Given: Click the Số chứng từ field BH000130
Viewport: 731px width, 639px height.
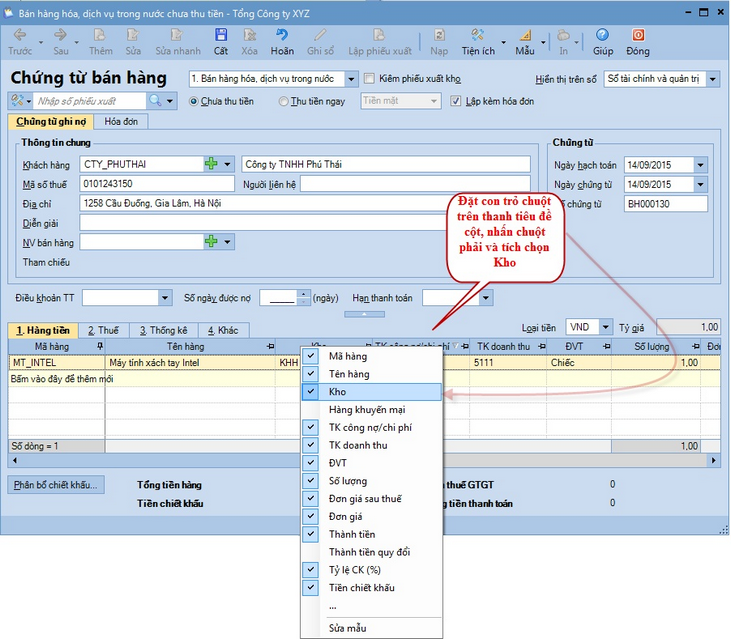Looking at the screenshot, I should 665,204.
